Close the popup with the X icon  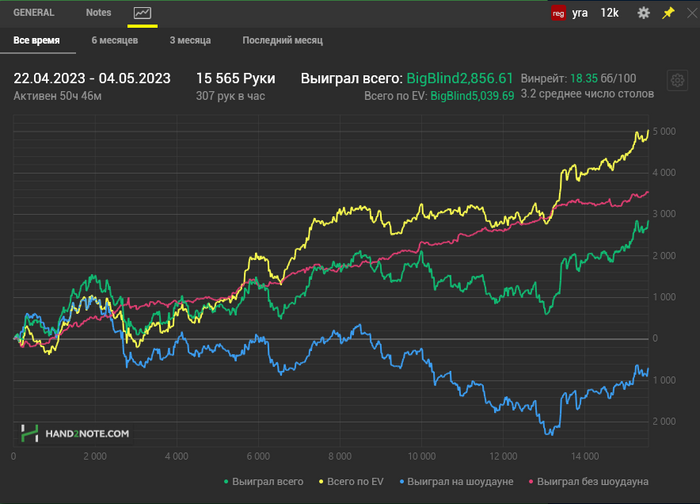click(x=692, y=13)
